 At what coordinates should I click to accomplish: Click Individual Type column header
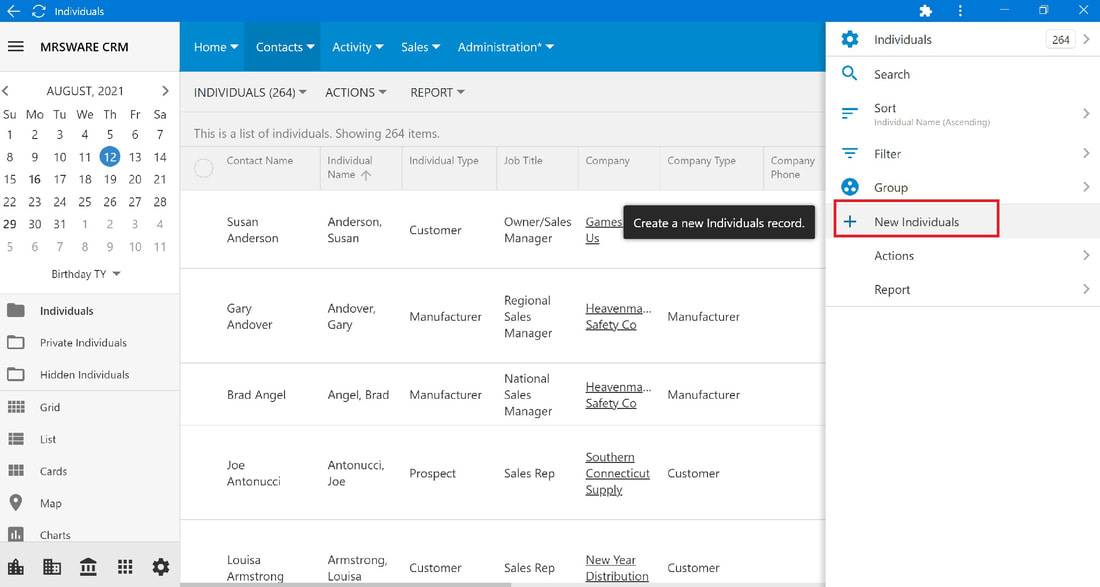pyautogui.click(x=443, y=161)
